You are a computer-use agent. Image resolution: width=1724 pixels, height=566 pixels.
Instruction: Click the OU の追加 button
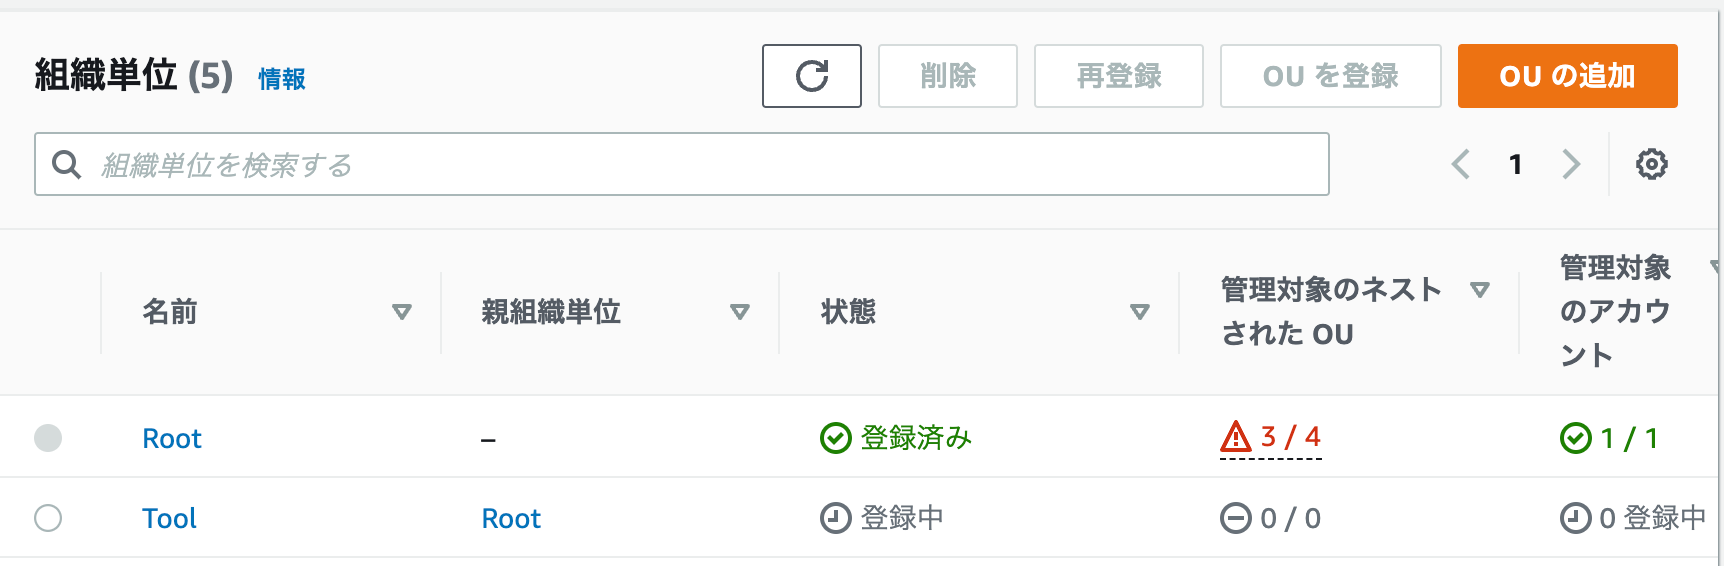(x=1567, y=76)
